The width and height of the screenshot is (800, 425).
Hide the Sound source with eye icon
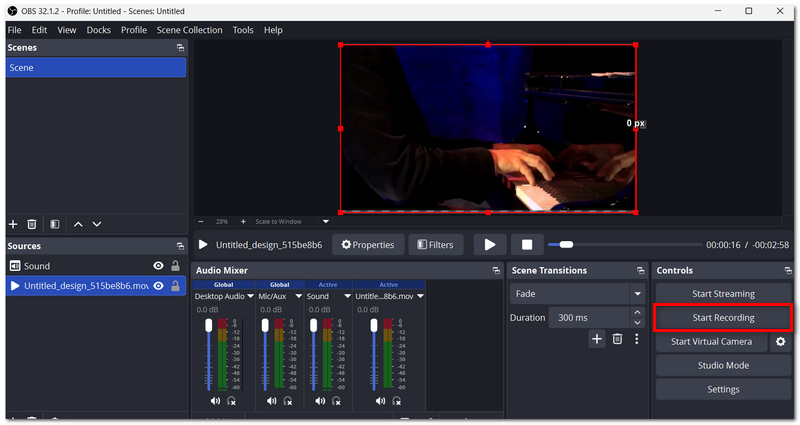click(x=159, y=266)
